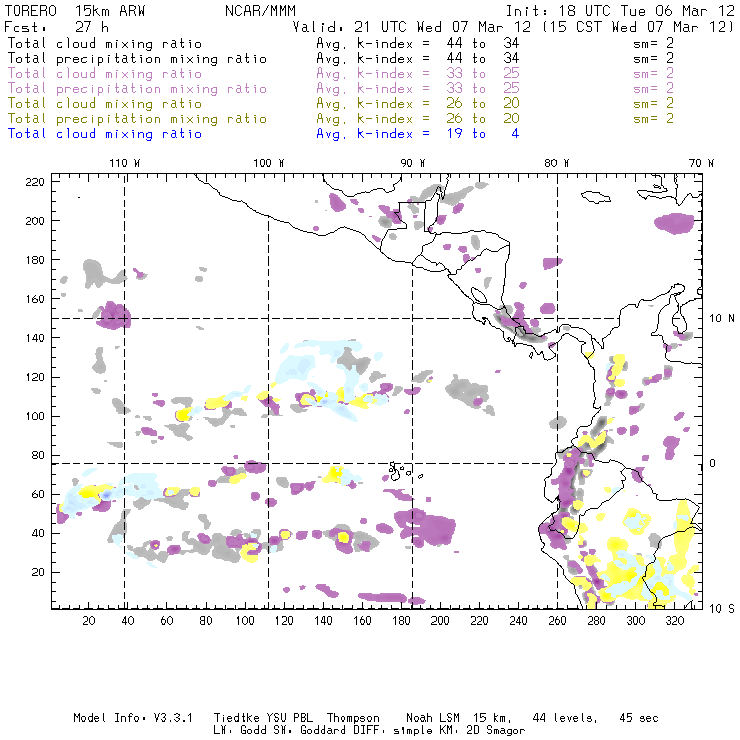Click the 'DIFF: simple' footer text
Viewport: 740px width, 740px height.
coord(389,731)
